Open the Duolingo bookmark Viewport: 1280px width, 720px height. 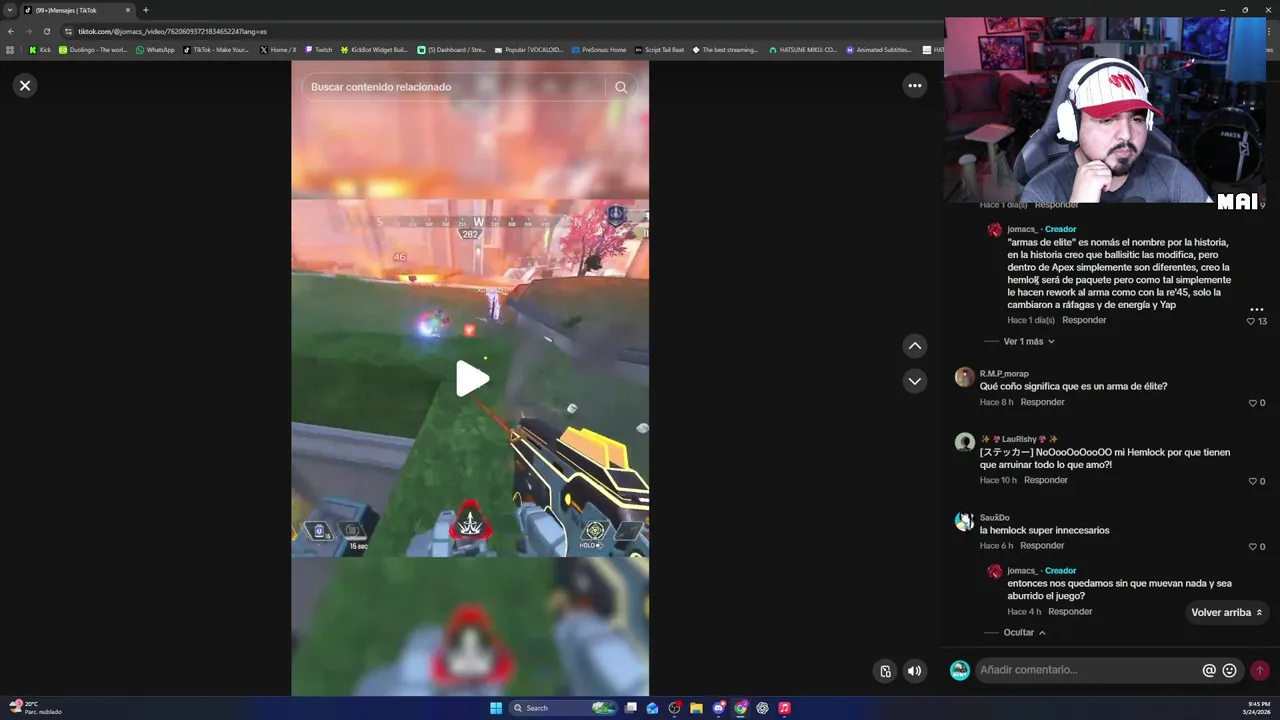93,50
